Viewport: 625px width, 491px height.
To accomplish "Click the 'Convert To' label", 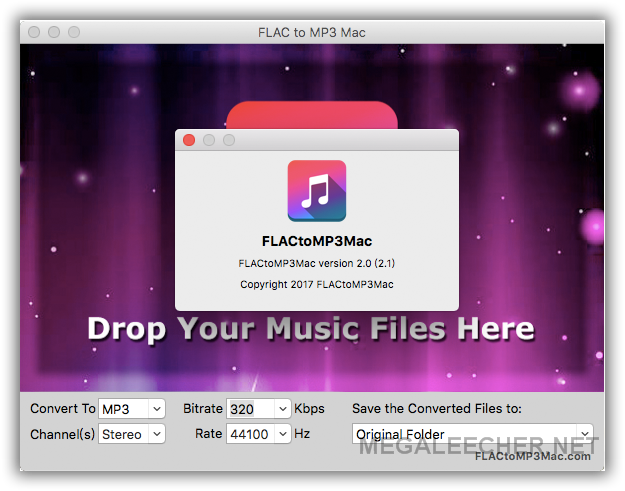I will click(63, 409).
